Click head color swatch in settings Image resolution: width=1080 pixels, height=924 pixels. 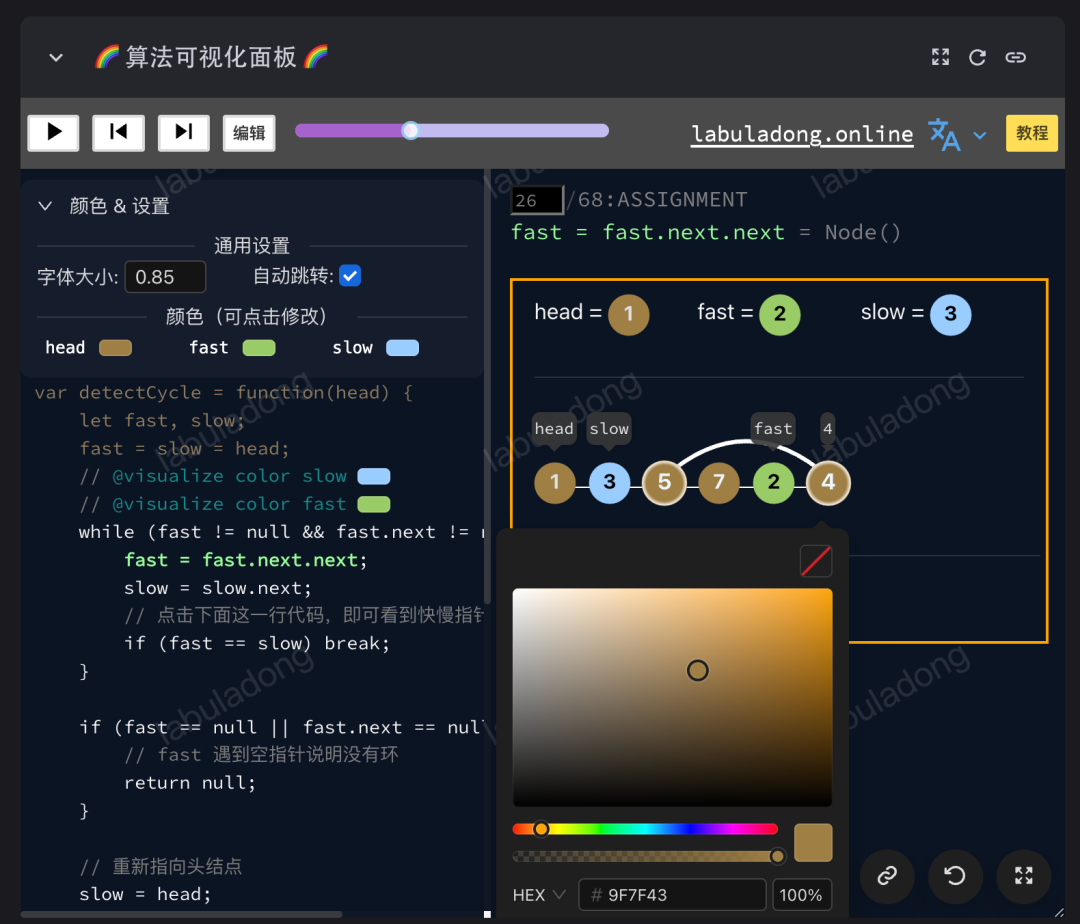coord(115,348)
